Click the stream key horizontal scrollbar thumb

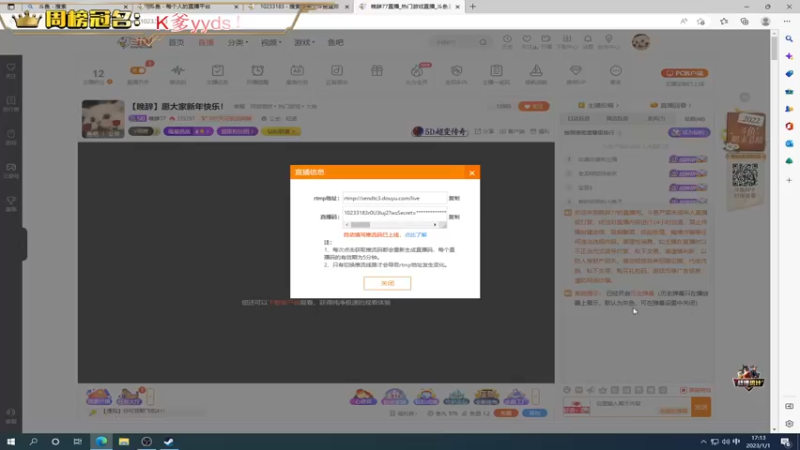(360, 225)
